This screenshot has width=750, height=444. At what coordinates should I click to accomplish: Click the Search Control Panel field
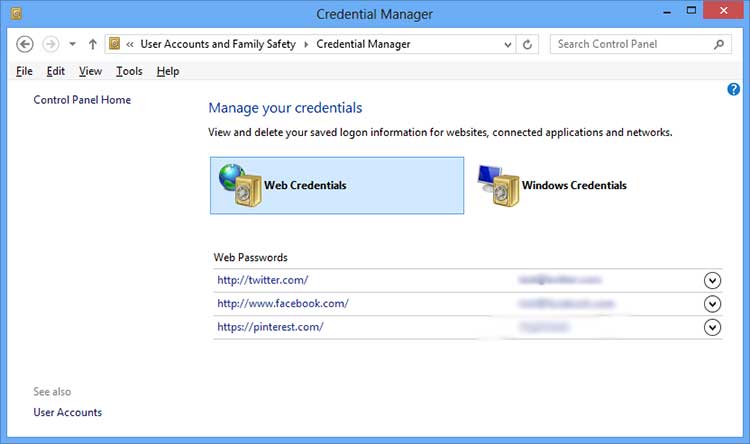click(x=630, y=44)
